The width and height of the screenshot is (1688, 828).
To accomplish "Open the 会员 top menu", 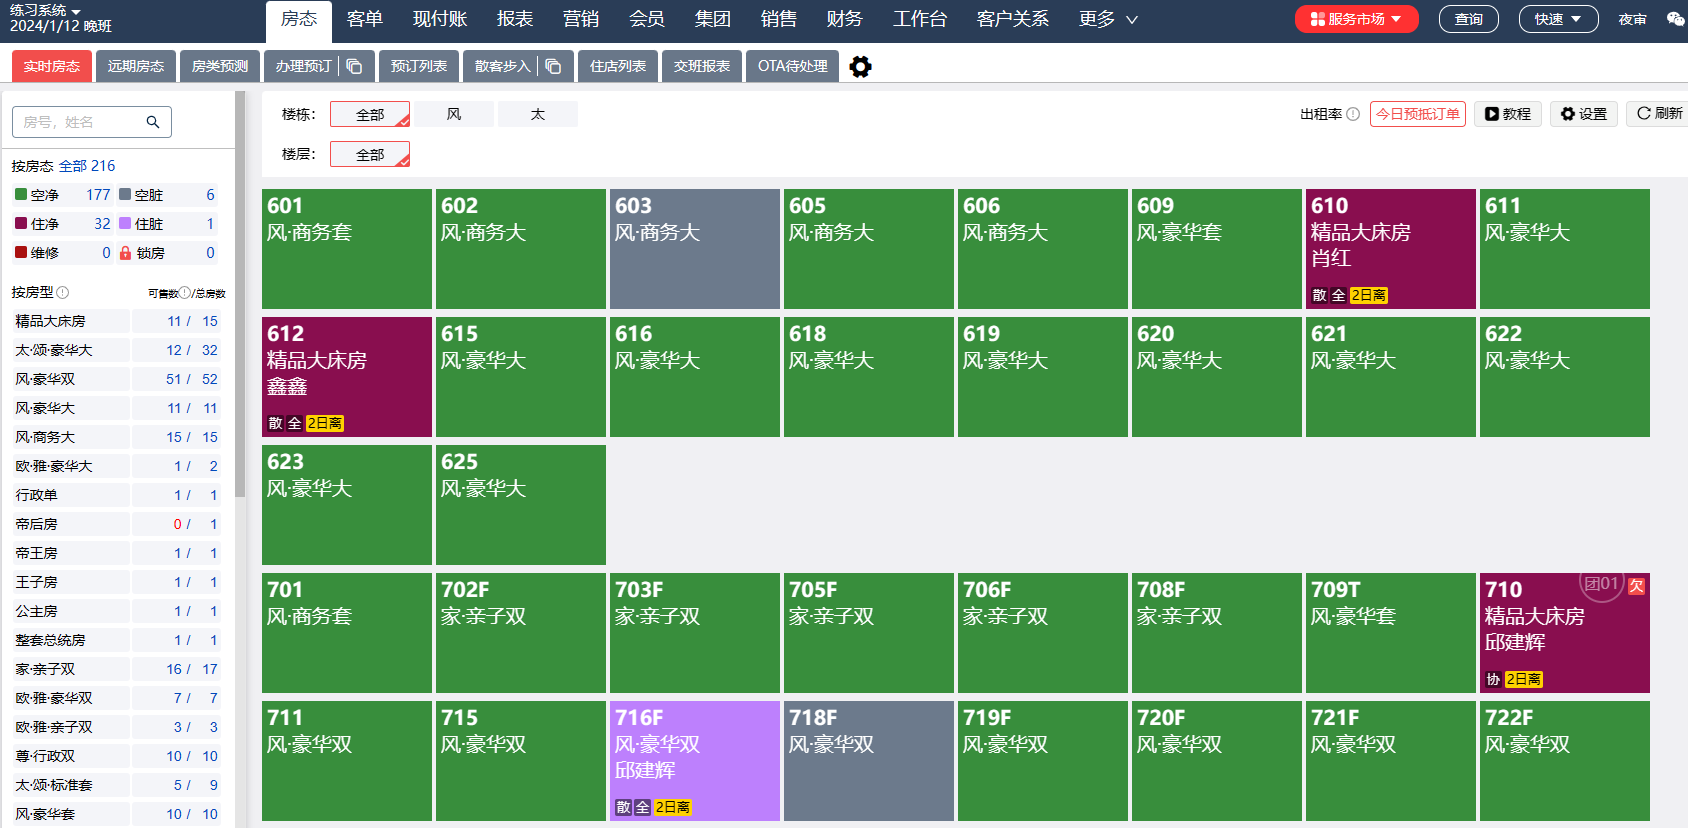I will pos(647,19).
